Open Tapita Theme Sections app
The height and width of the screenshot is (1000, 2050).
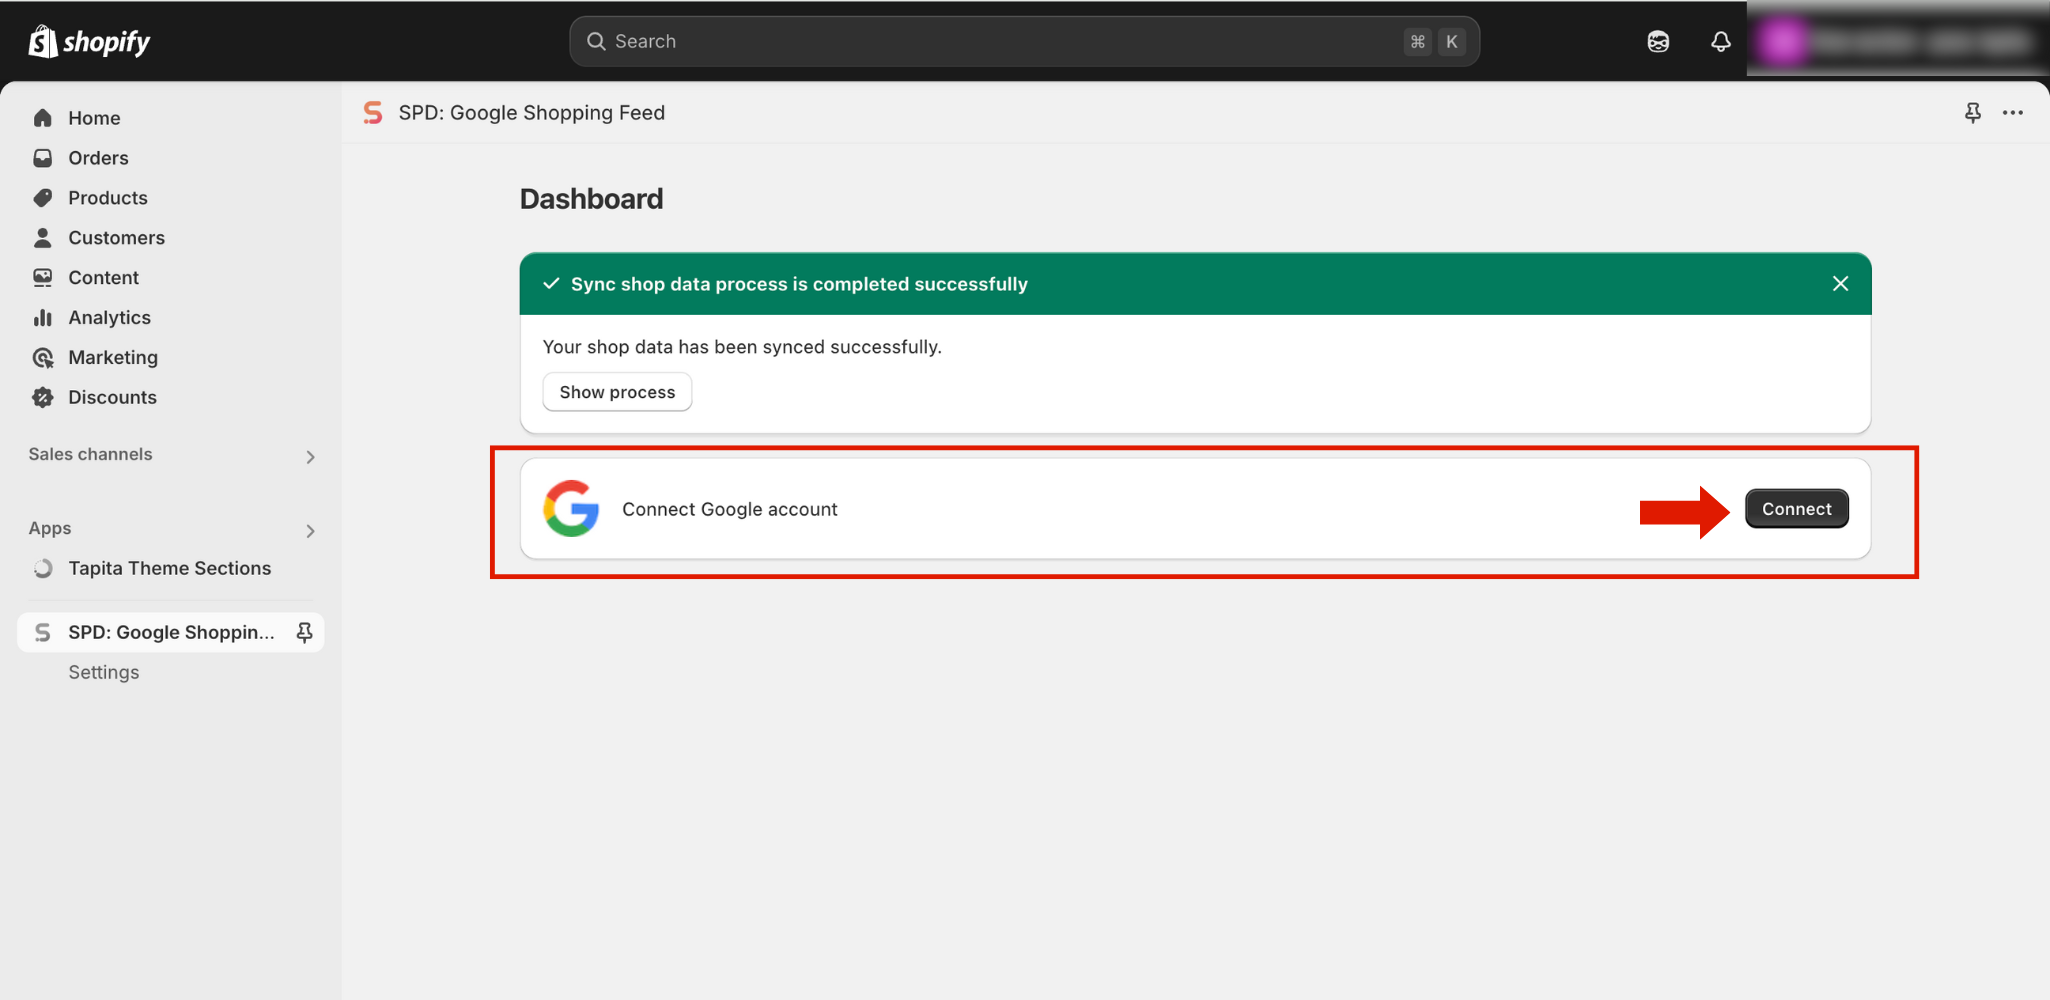click(x=171, y=568)
